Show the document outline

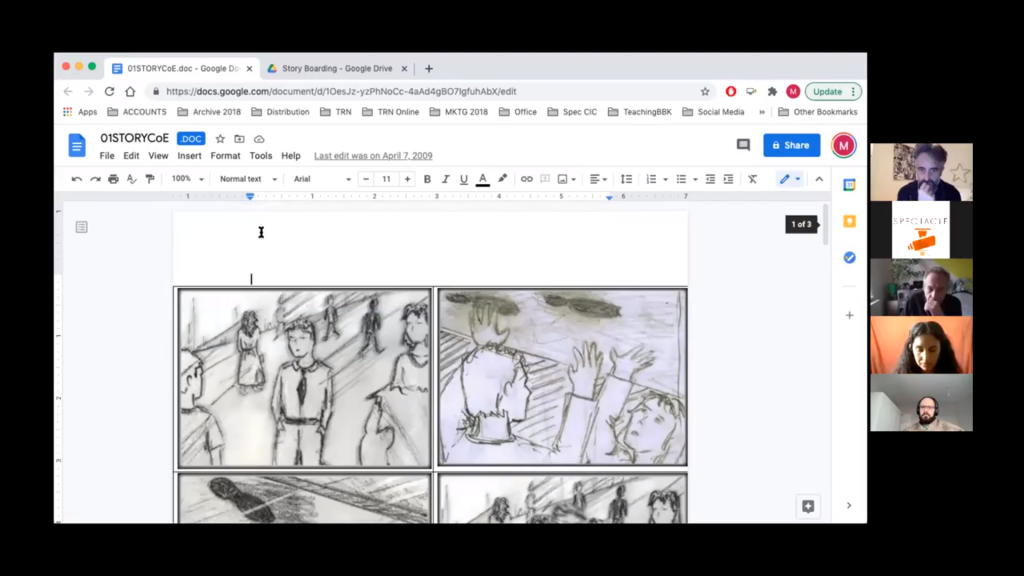coord(82,227)
